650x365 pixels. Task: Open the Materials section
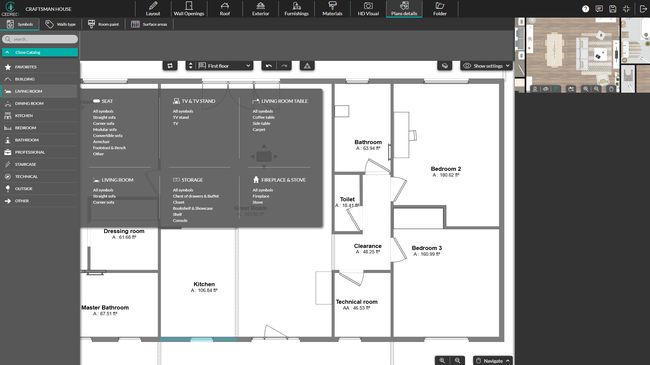click(332, 9)
